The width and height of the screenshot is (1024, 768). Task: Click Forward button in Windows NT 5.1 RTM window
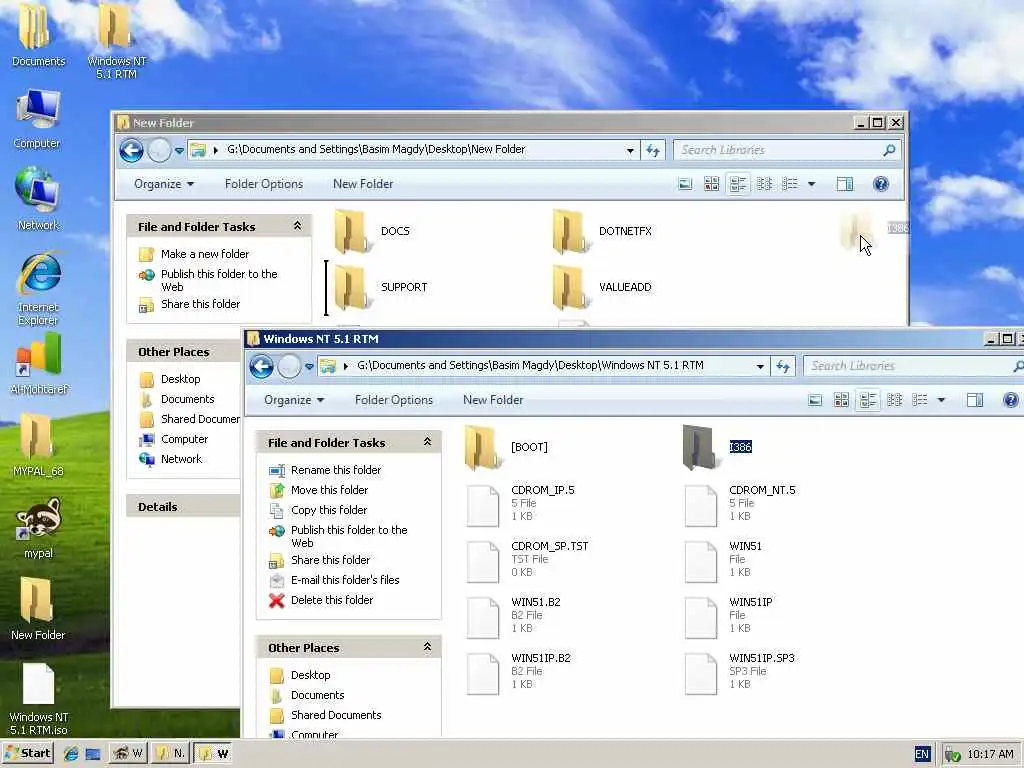(289, 366)
